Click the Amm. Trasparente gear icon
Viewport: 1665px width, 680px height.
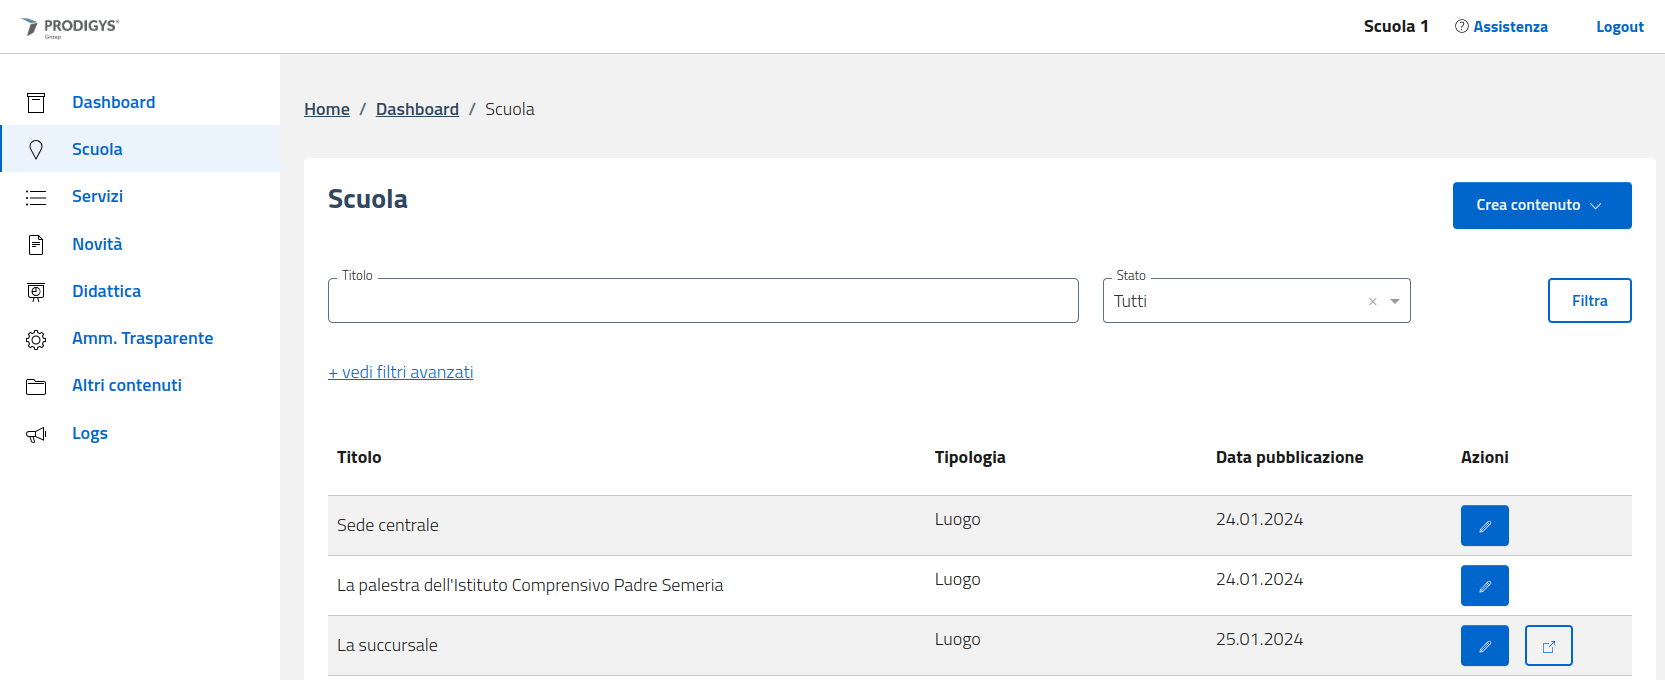coord(36,339)
